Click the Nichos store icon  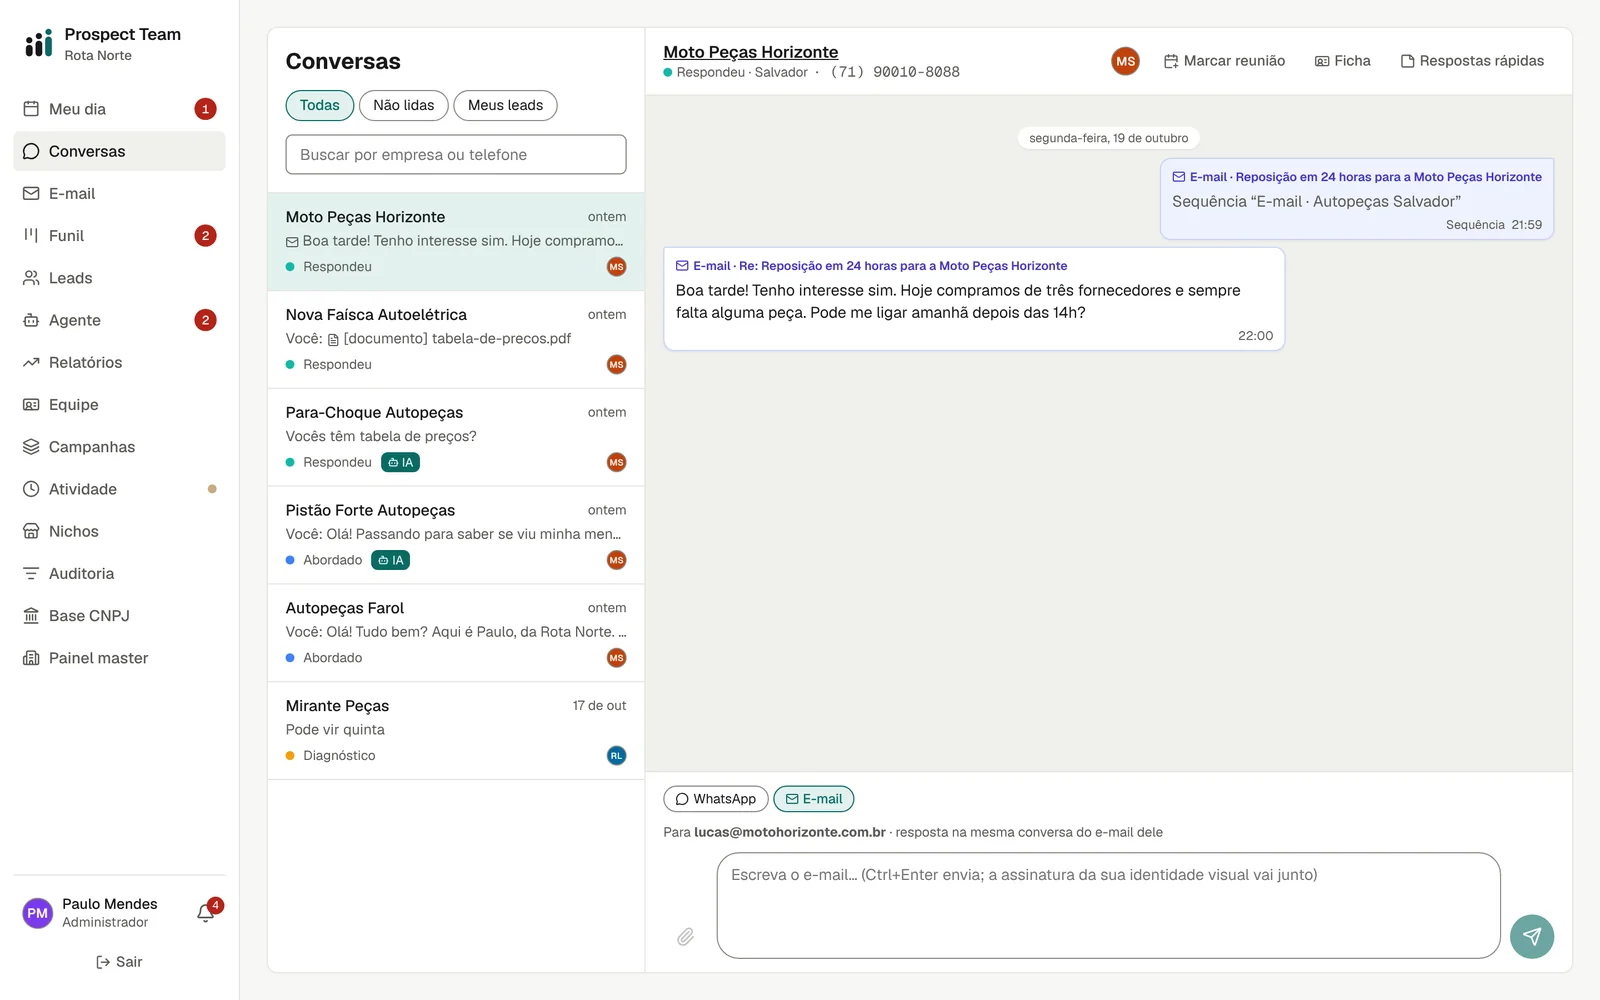(31, 531)
